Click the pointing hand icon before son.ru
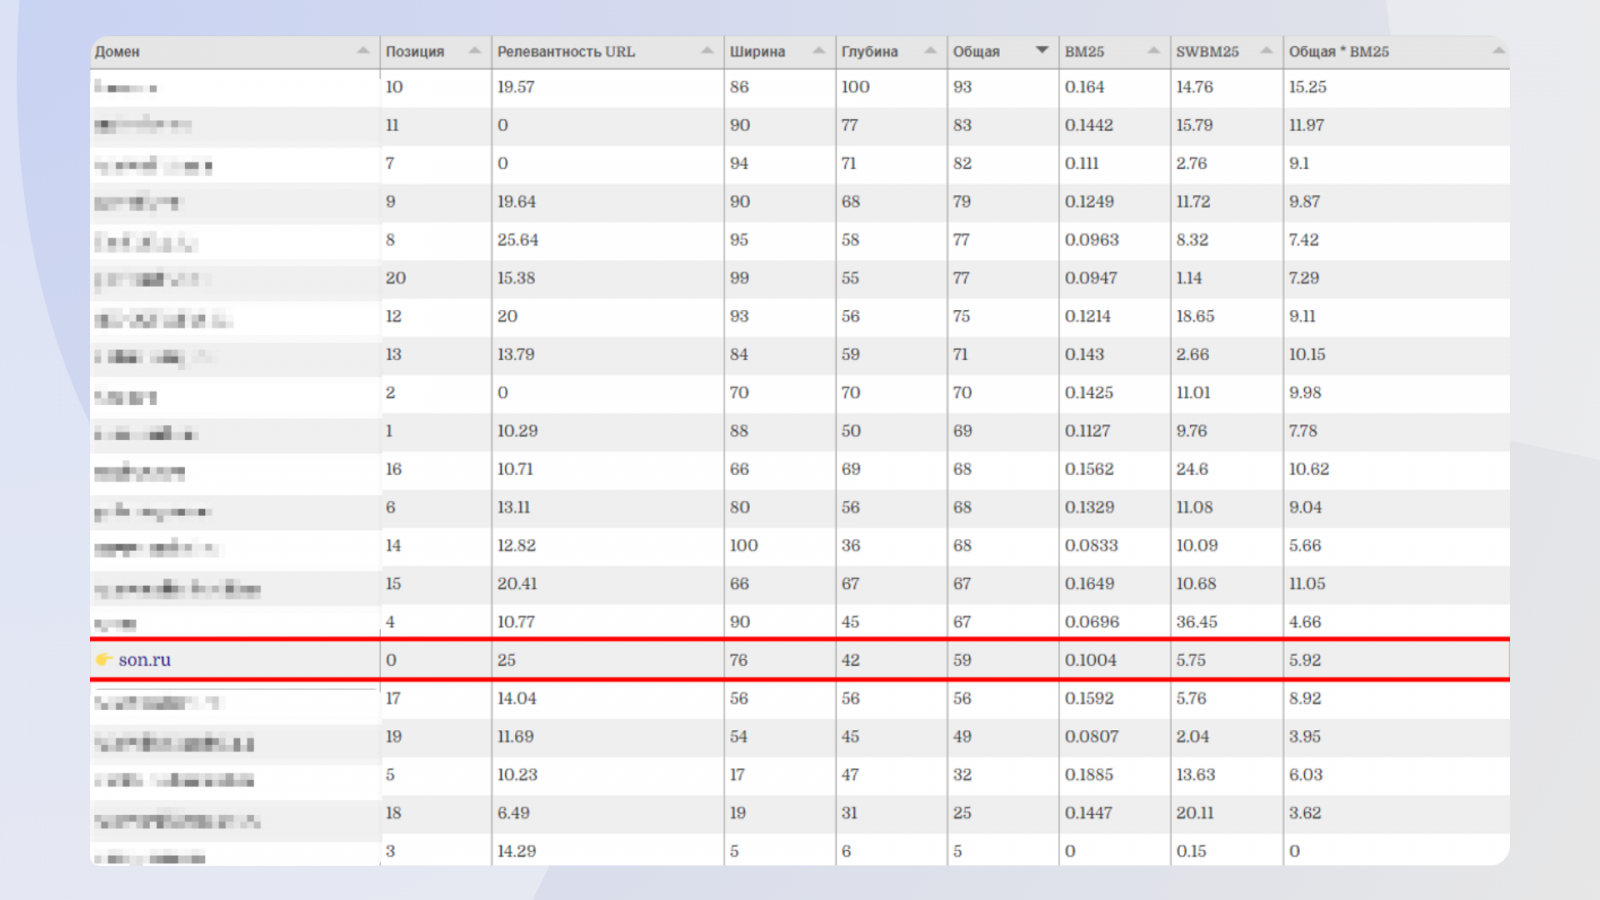1600x900 pixels. click(104, 660)
